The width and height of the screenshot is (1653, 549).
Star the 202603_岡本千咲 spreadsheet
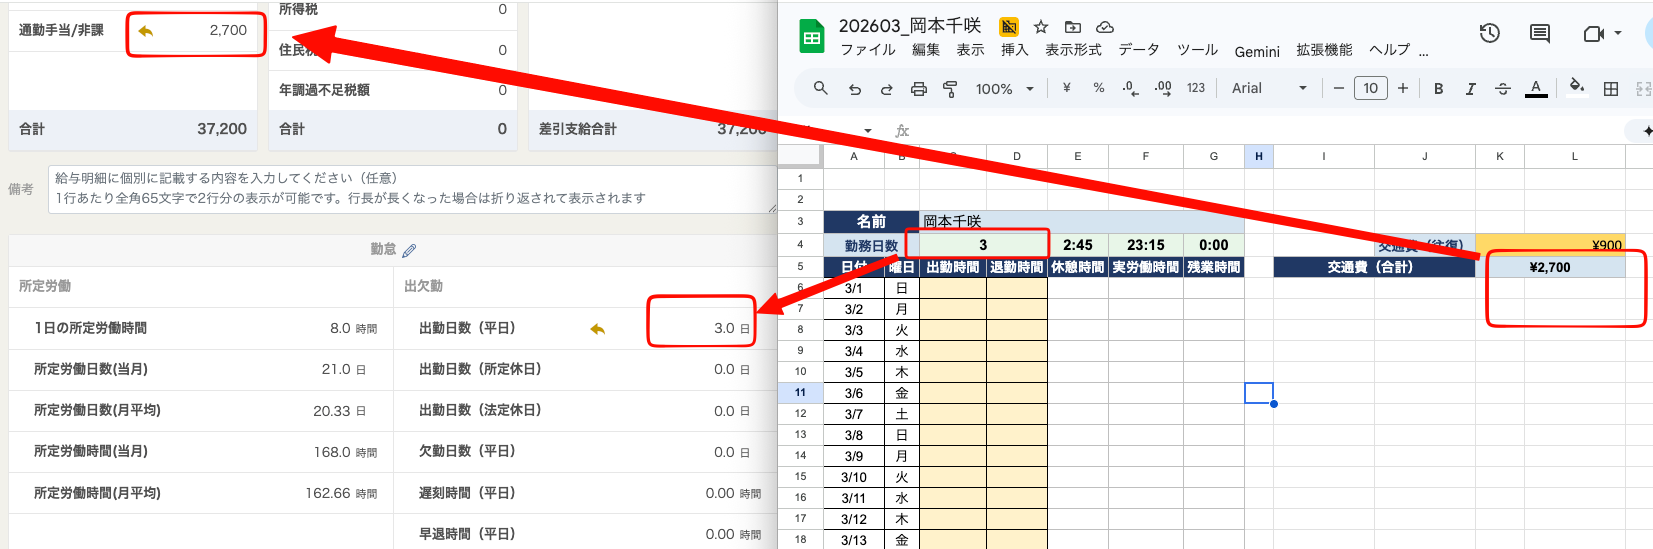click(1041, 27)
